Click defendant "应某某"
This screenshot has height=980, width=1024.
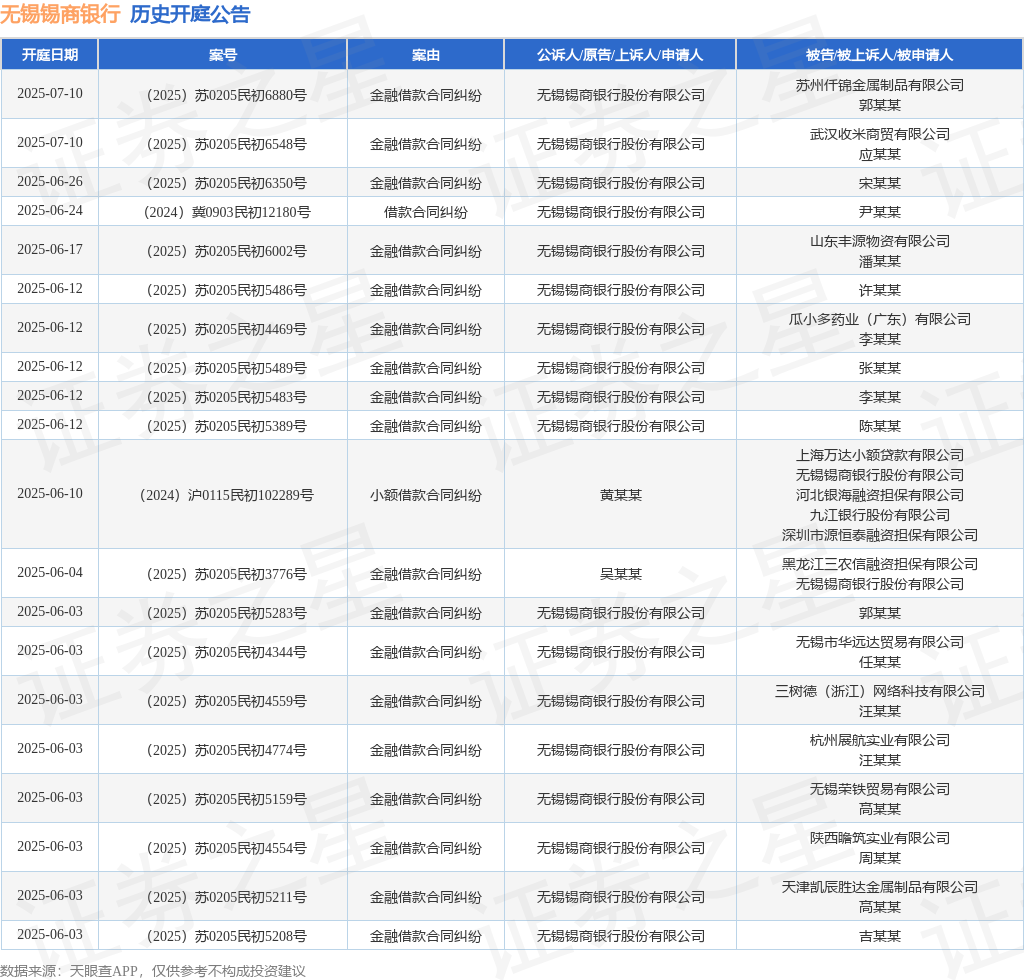pyautogui.click(x=880, y=155)
